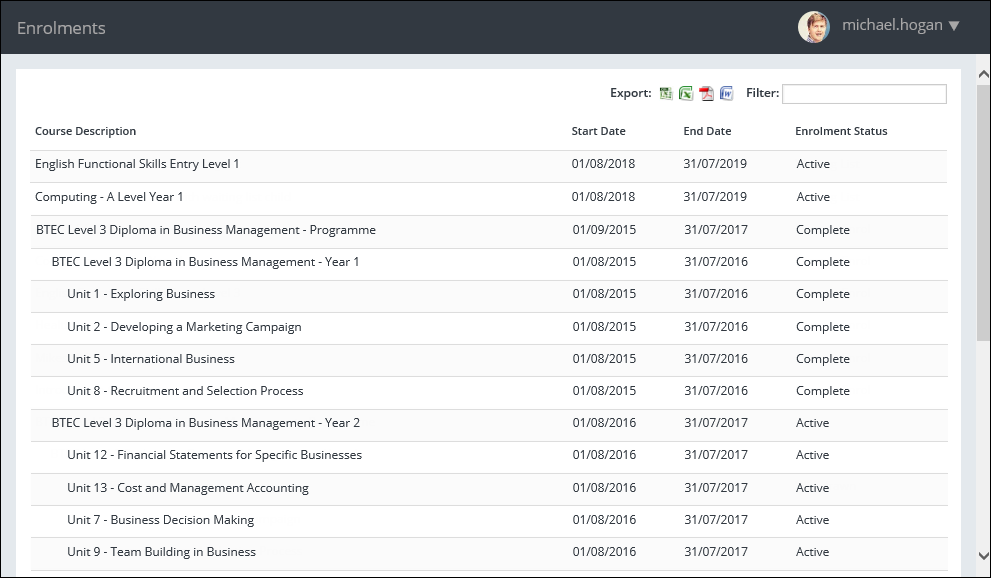991x578 pixels.
Task: Click into the Filter text box
Action: [x=864, y=94]
